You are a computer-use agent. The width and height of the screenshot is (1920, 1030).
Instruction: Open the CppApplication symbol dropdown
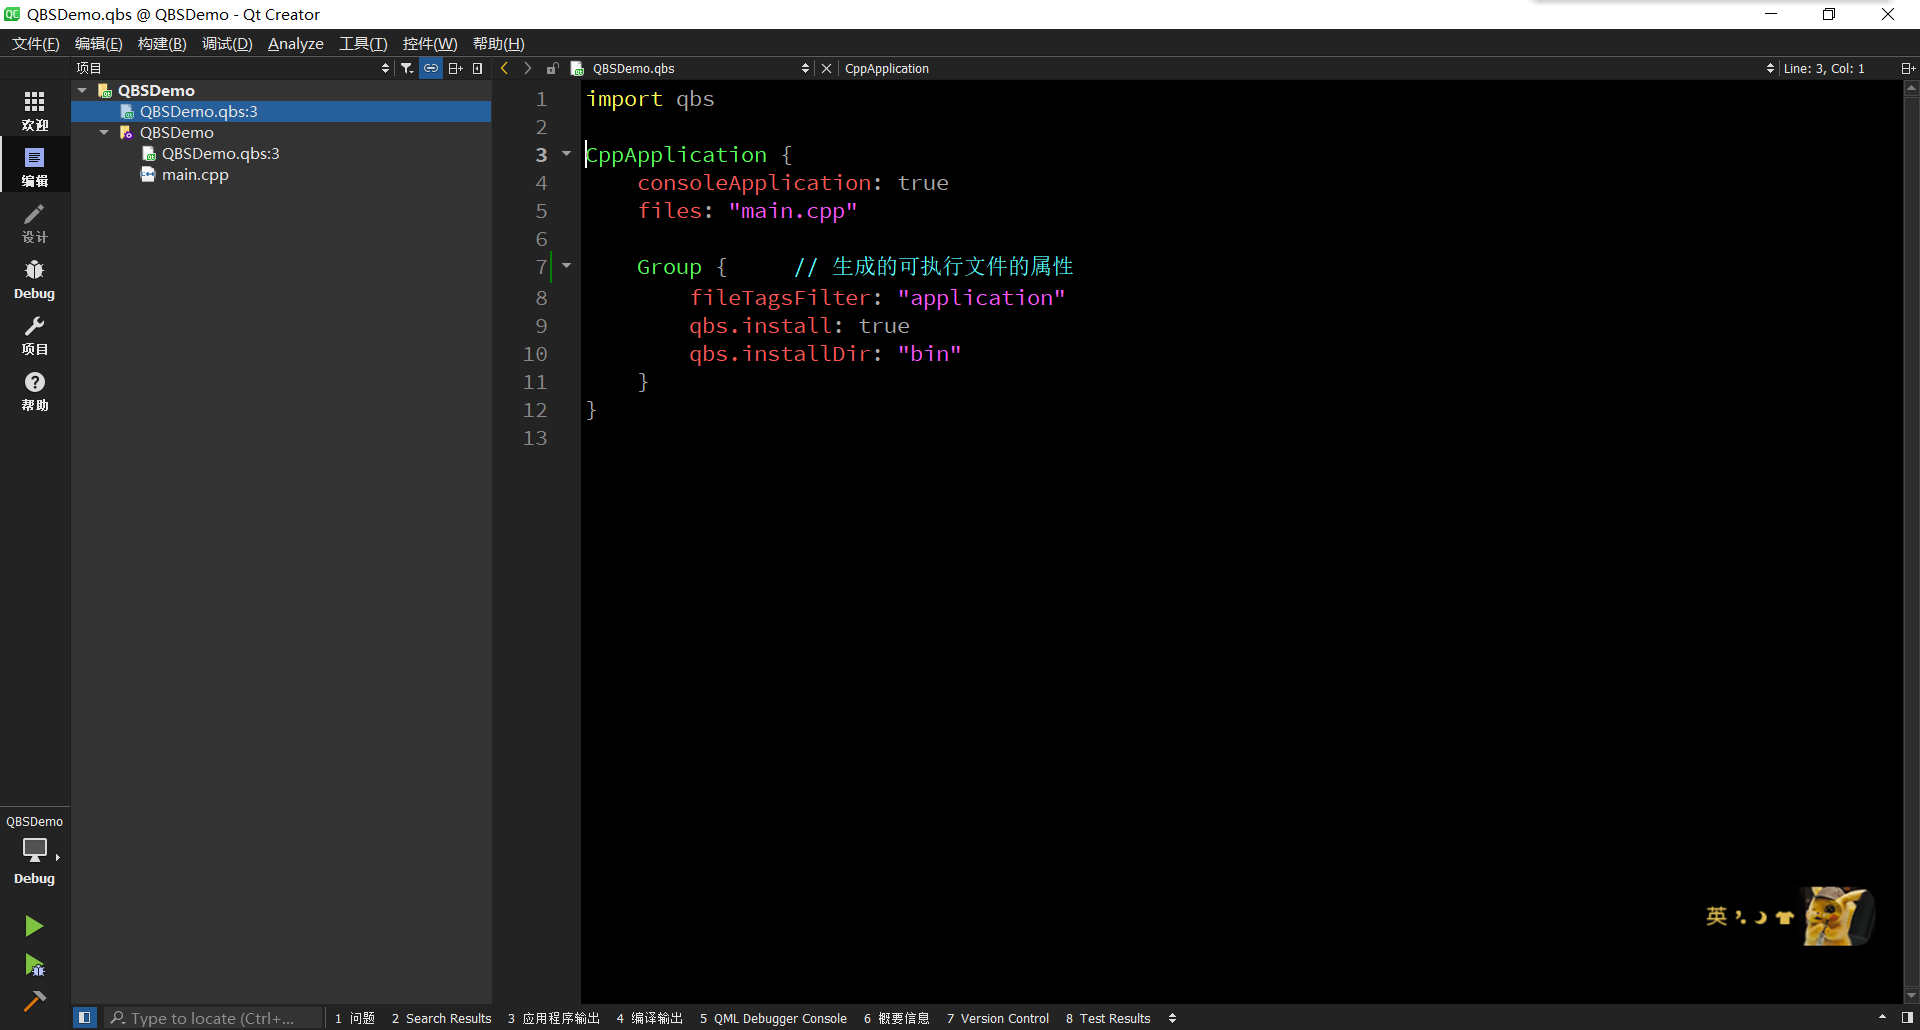tap(1309, 68)
